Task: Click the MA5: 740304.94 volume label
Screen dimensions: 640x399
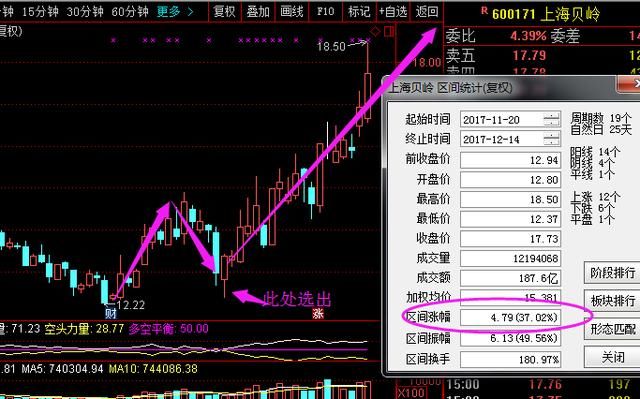Action: [x=62, y=369]
